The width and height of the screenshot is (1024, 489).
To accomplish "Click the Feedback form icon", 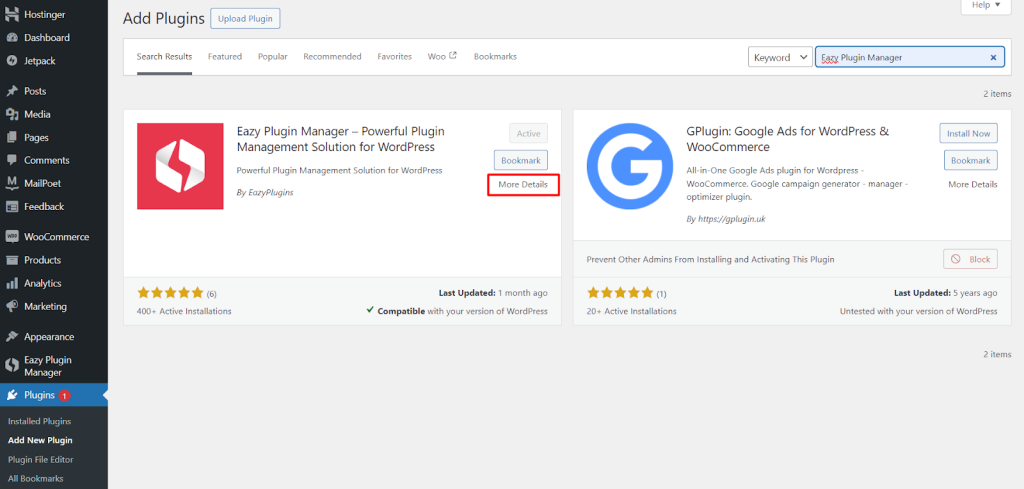I will [x=12, y=207].
